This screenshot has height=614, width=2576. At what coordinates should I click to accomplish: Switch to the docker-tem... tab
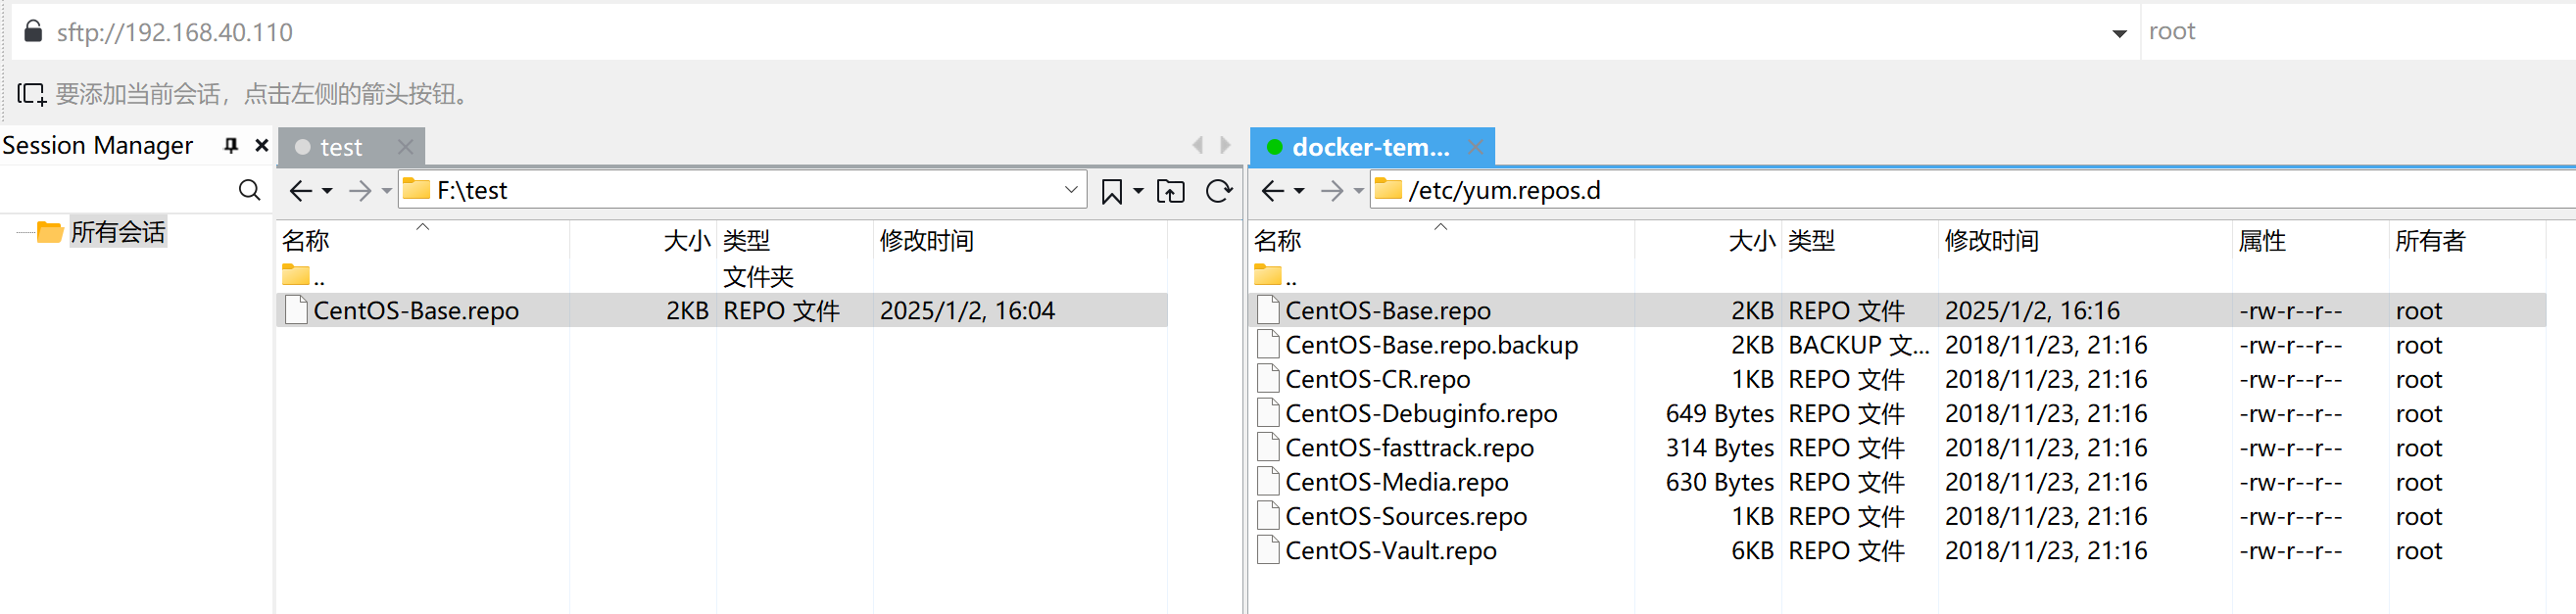pos(1370,147)
